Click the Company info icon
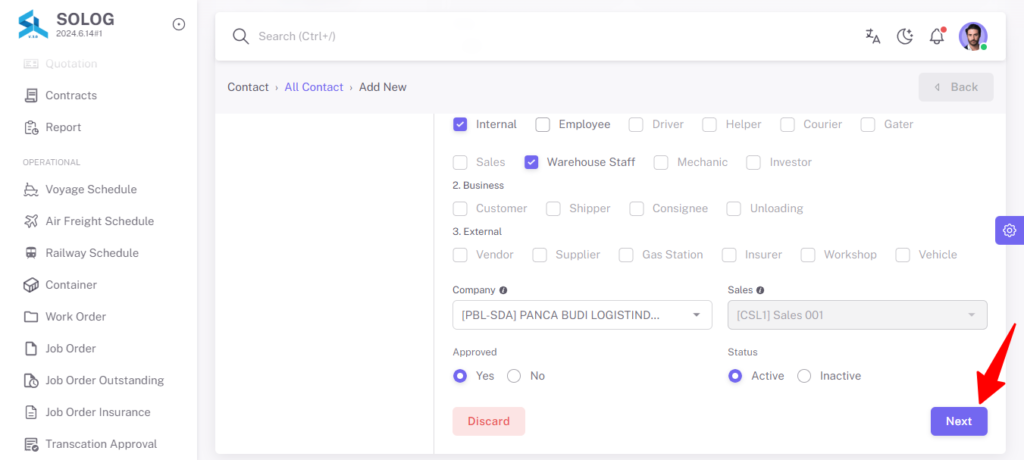This screenshot has height=460, width=1024. coord(503,290)
